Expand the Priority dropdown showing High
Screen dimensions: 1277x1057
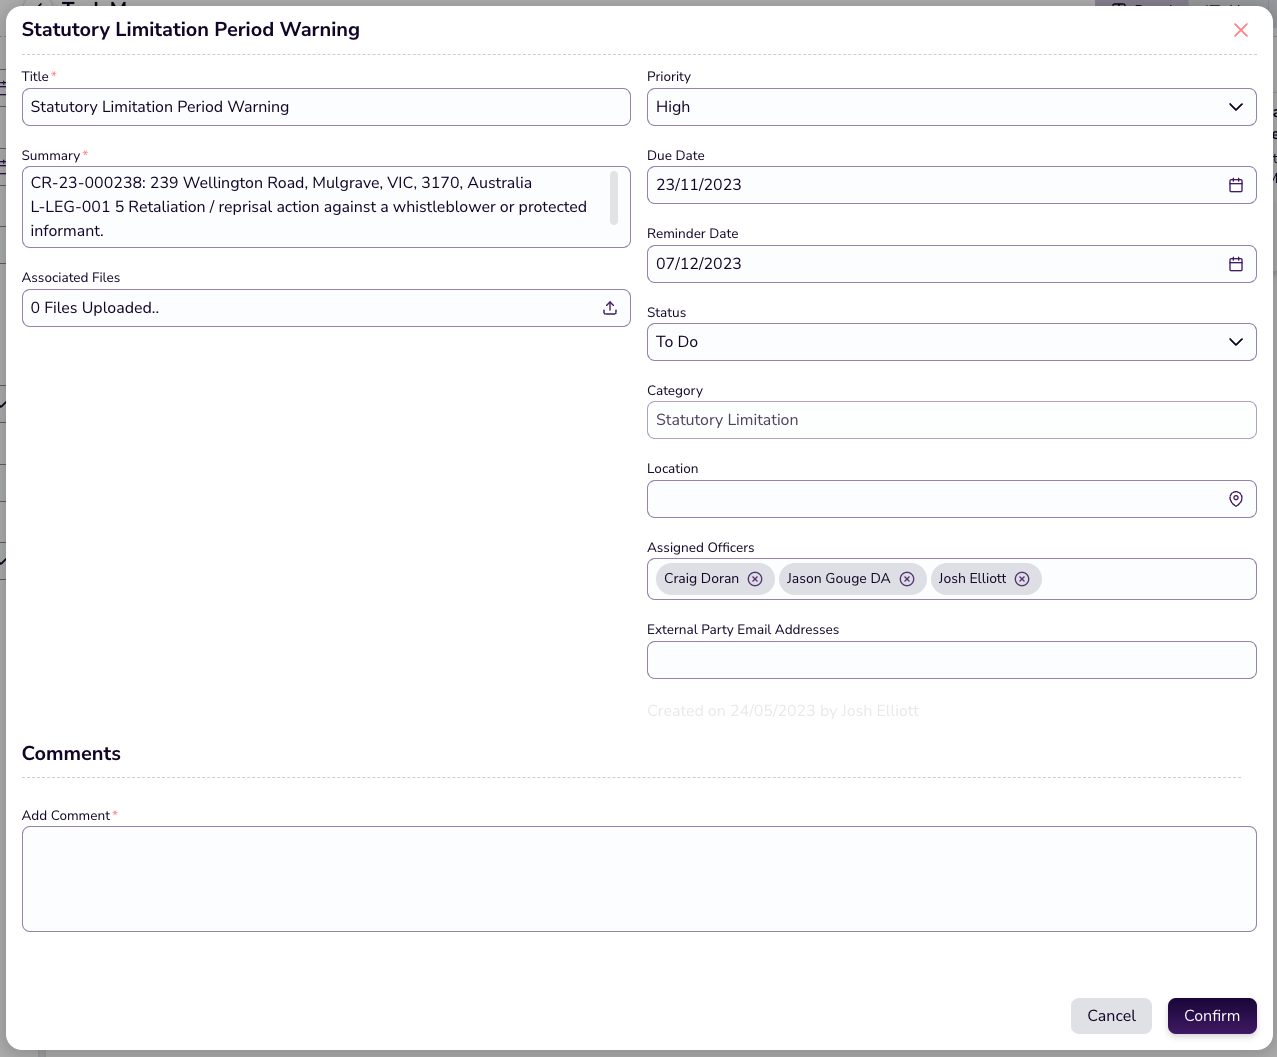point(950,107)
